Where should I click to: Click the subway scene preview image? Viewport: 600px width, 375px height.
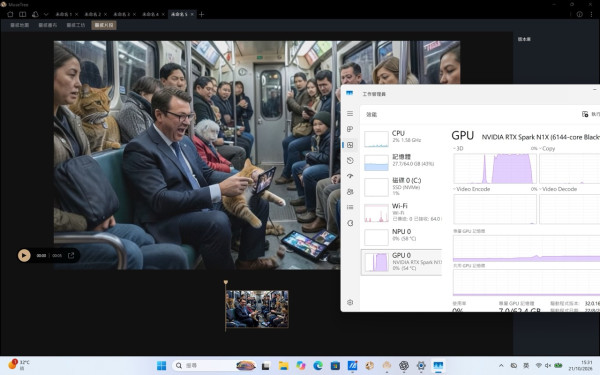coord(197,155)
